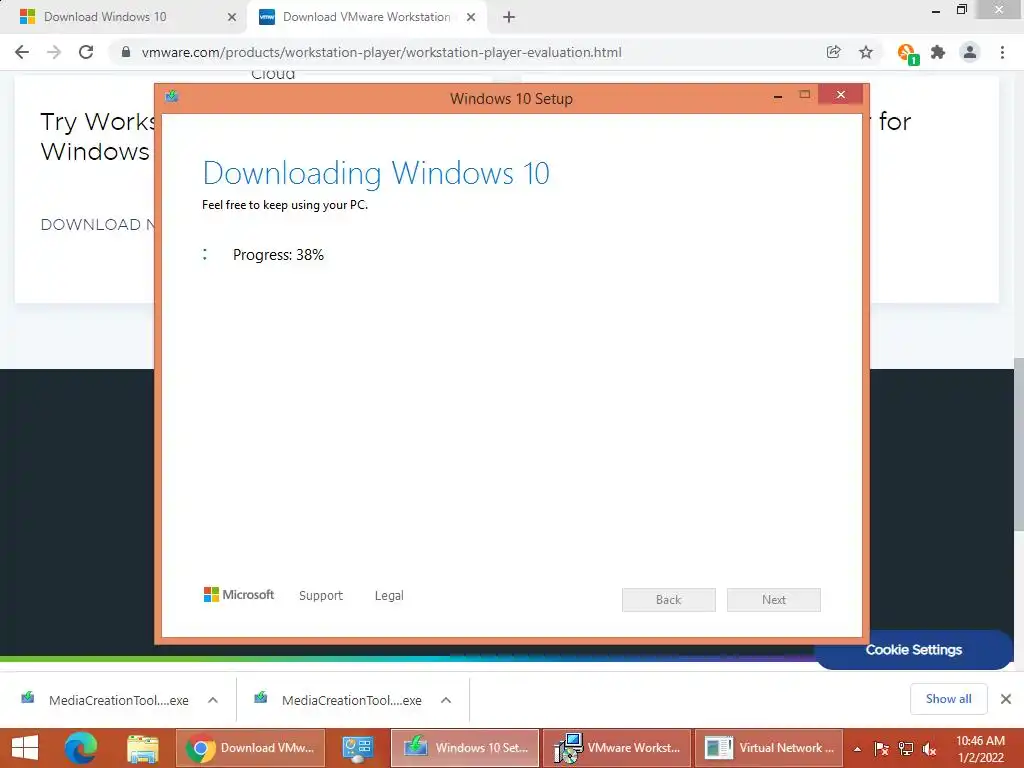Click the Back button in Setup

coord(669,600)
